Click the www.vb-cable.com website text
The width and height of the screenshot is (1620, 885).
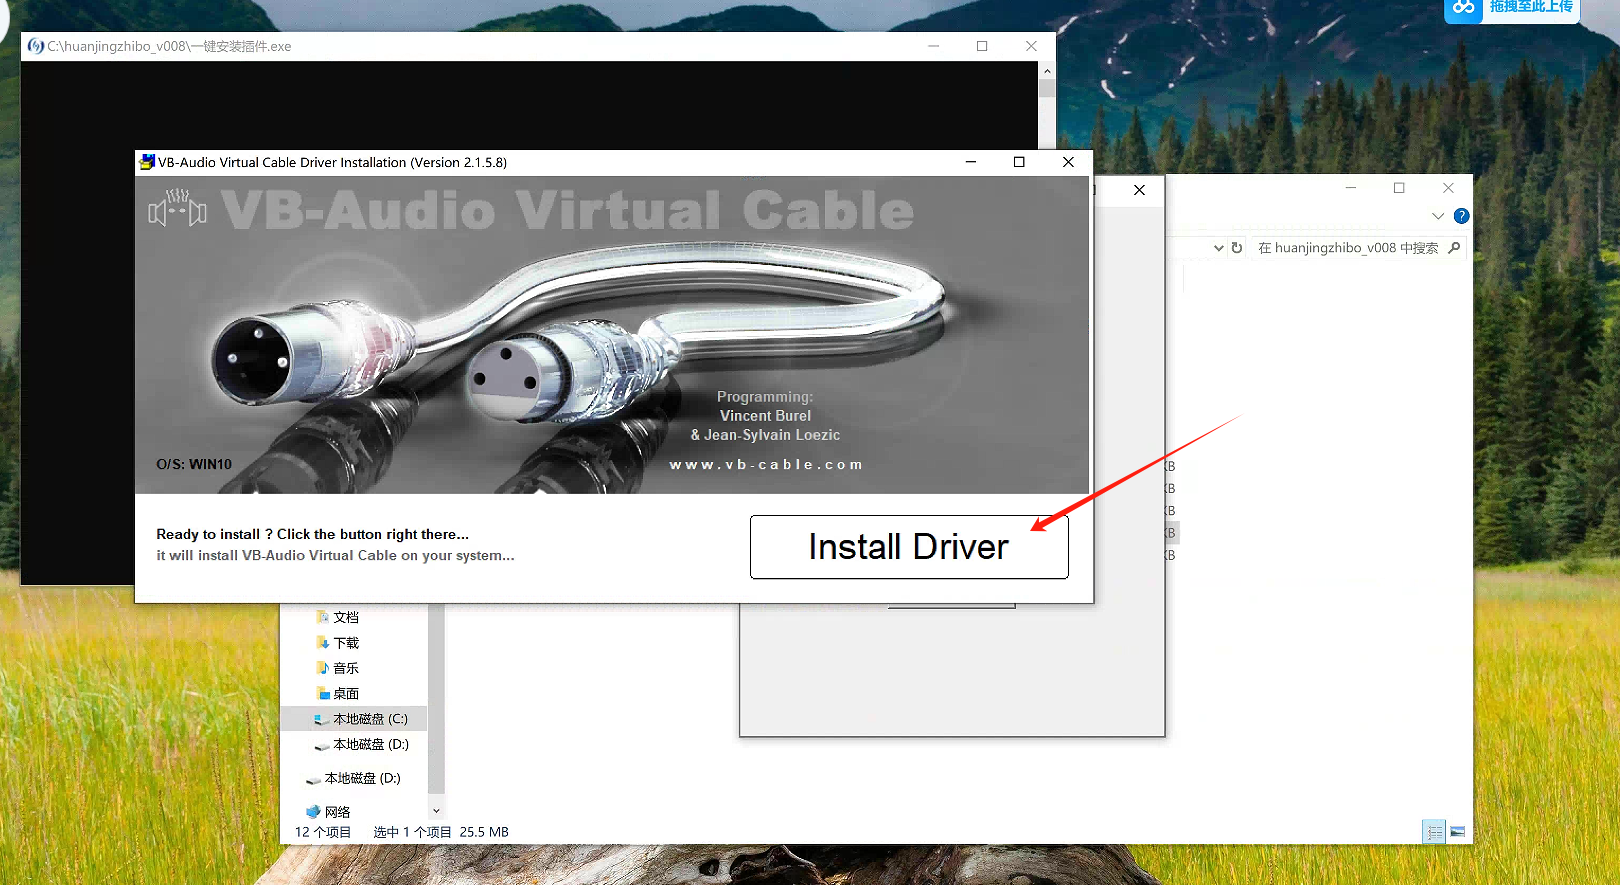(x=765, y=465)
